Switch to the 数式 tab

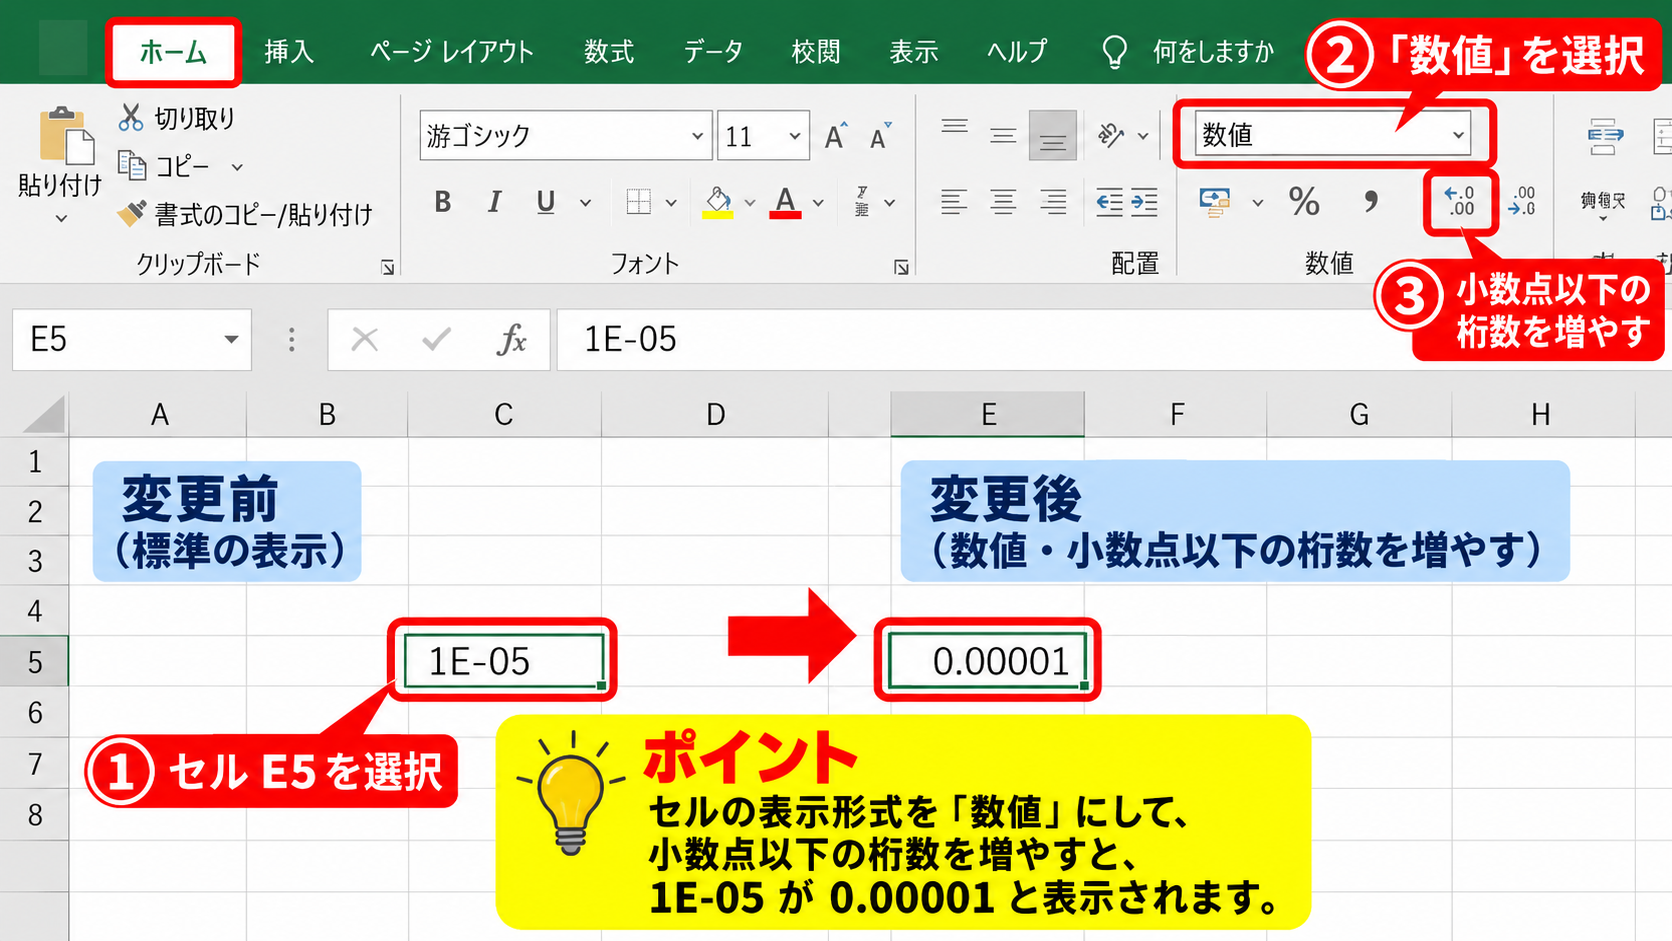pos(609,52)
